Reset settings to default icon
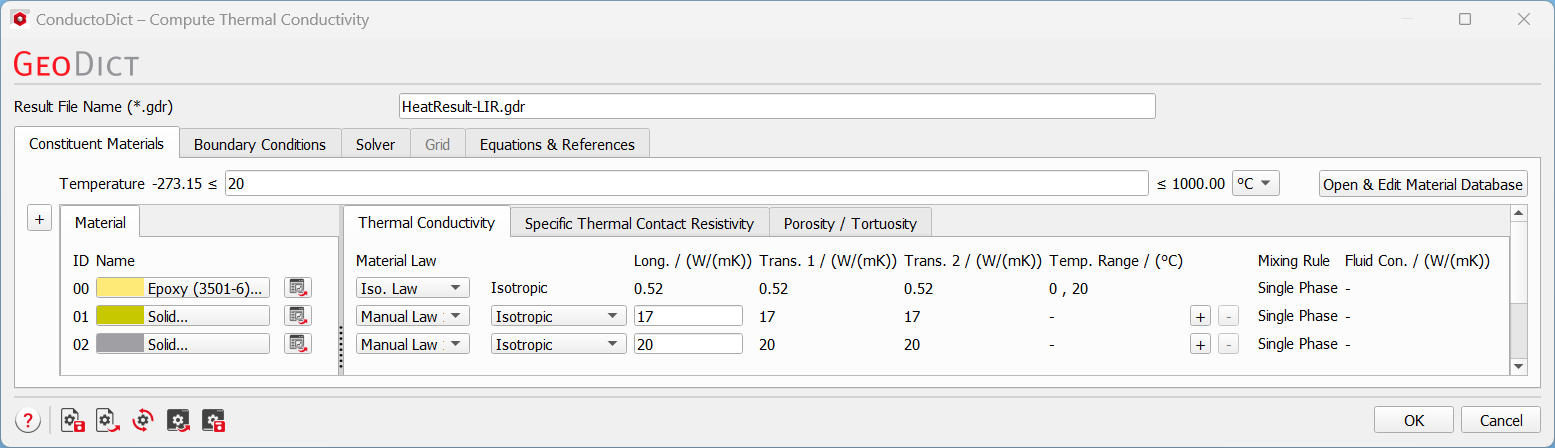 coord(143,421)
